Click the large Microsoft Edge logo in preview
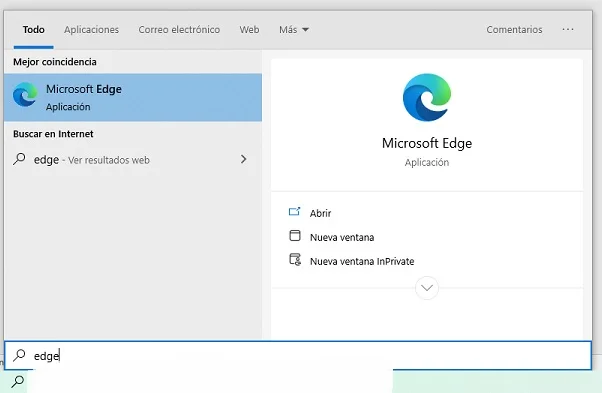602x393 pixels. click(427, 97)
